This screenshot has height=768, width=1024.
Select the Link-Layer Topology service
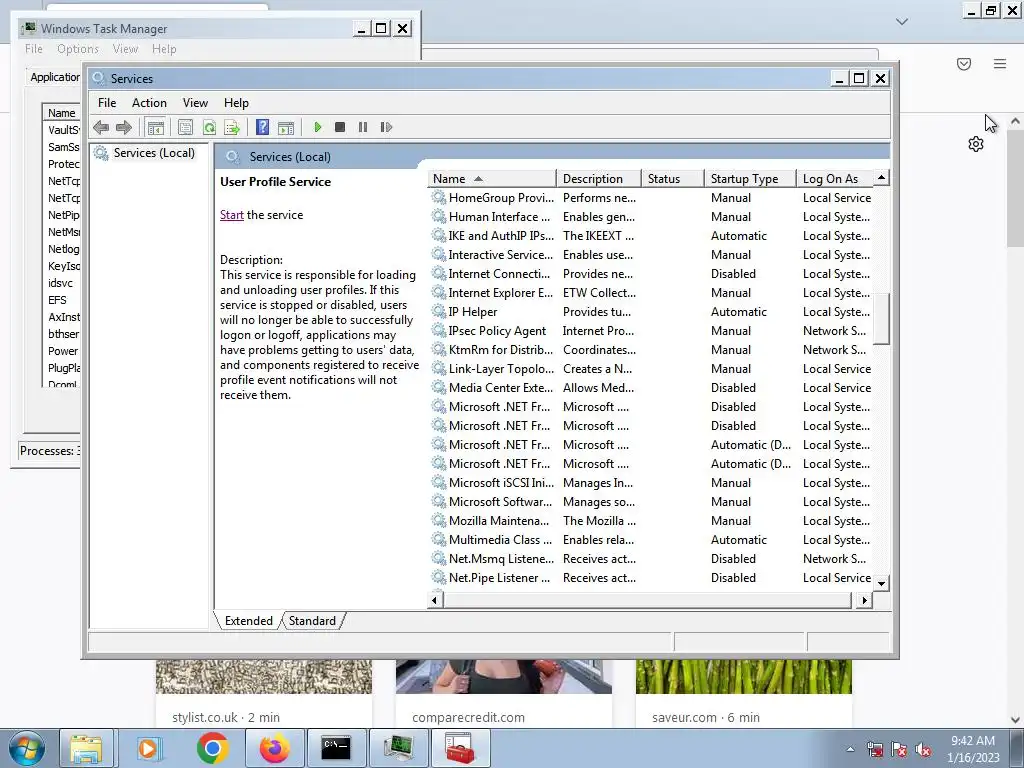click(650, 368)
